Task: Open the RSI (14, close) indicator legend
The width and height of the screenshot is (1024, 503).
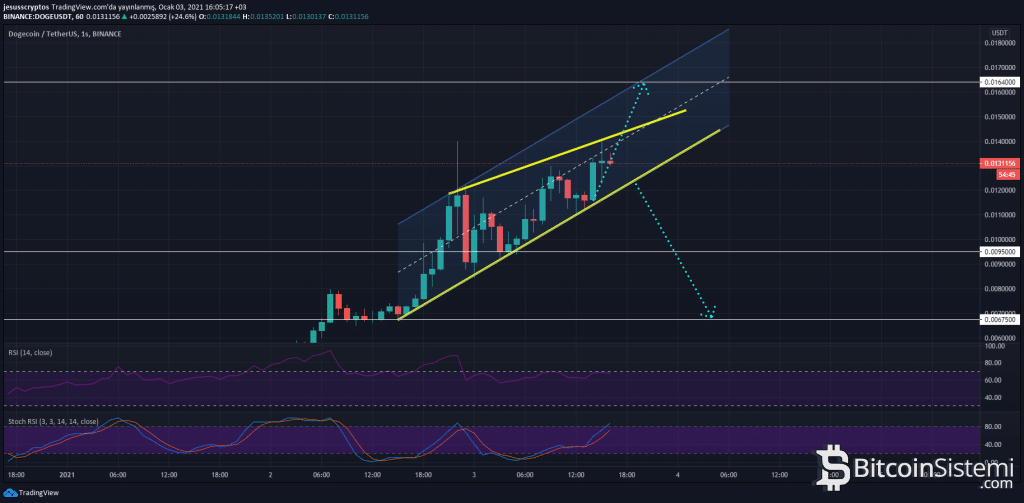Action: 30,352
